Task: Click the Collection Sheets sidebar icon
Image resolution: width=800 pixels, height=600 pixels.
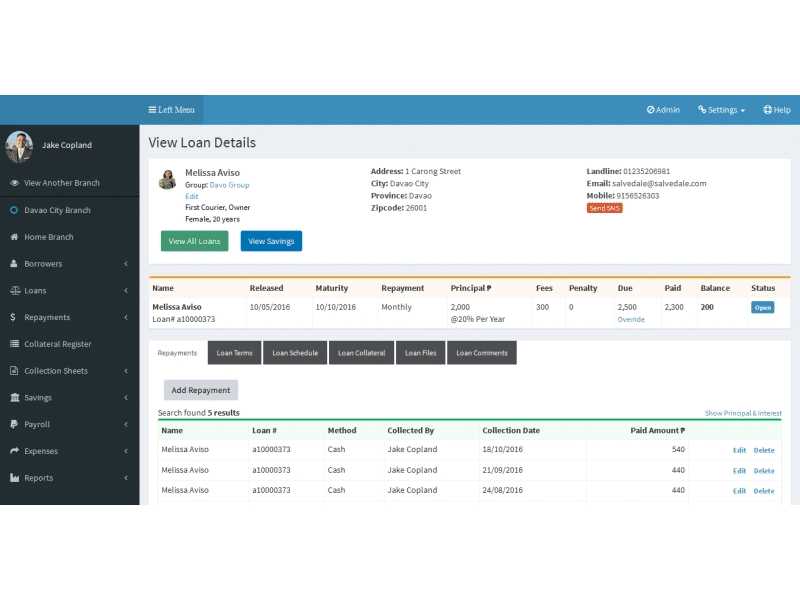Action: click(12, 371)
